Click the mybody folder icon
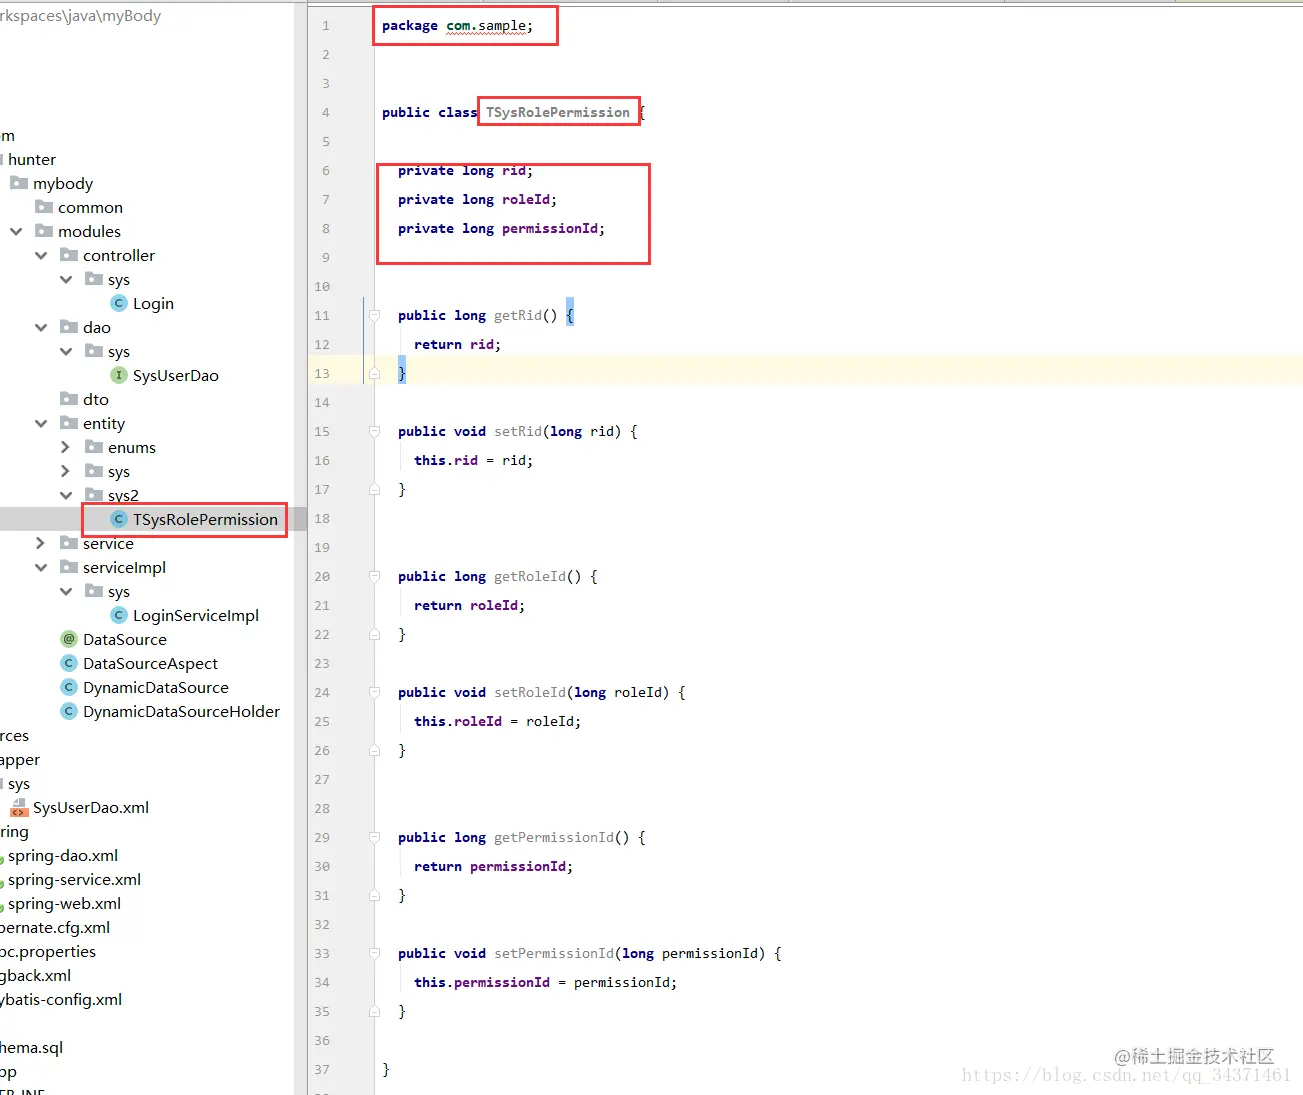 pos(19,183)
